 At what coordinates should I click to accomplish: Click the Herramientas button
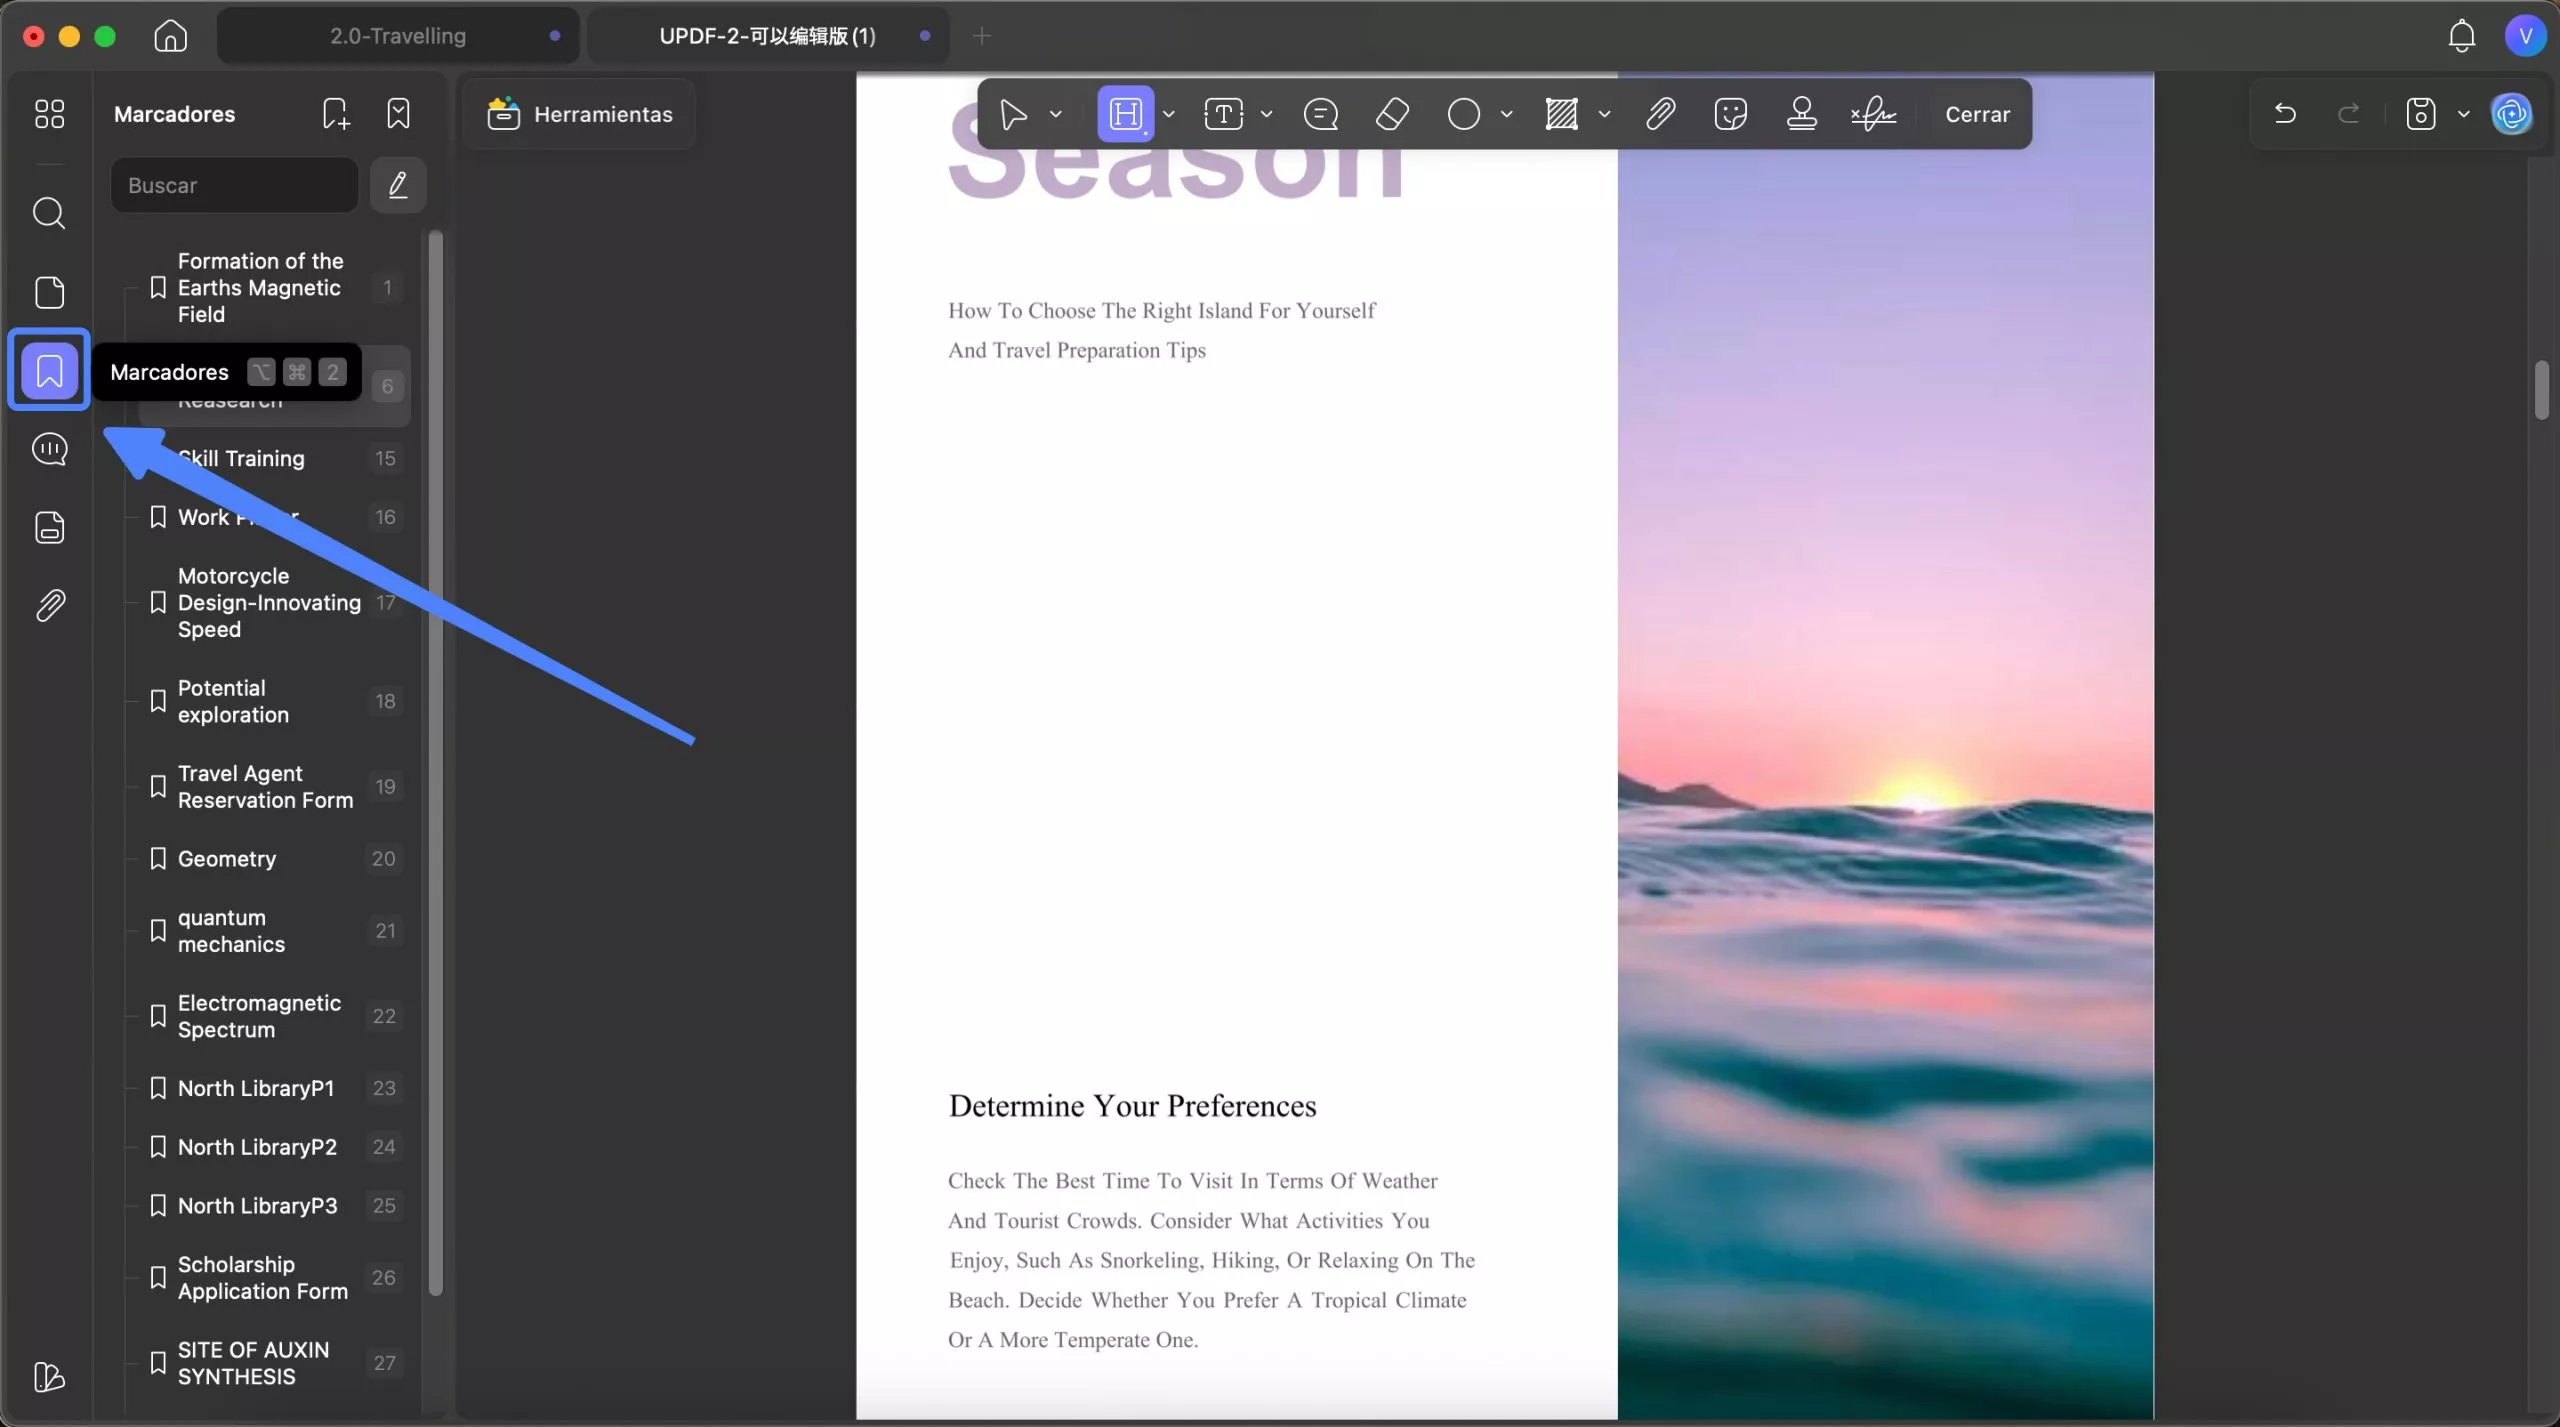pyautogui.click(x=580, y=114)
